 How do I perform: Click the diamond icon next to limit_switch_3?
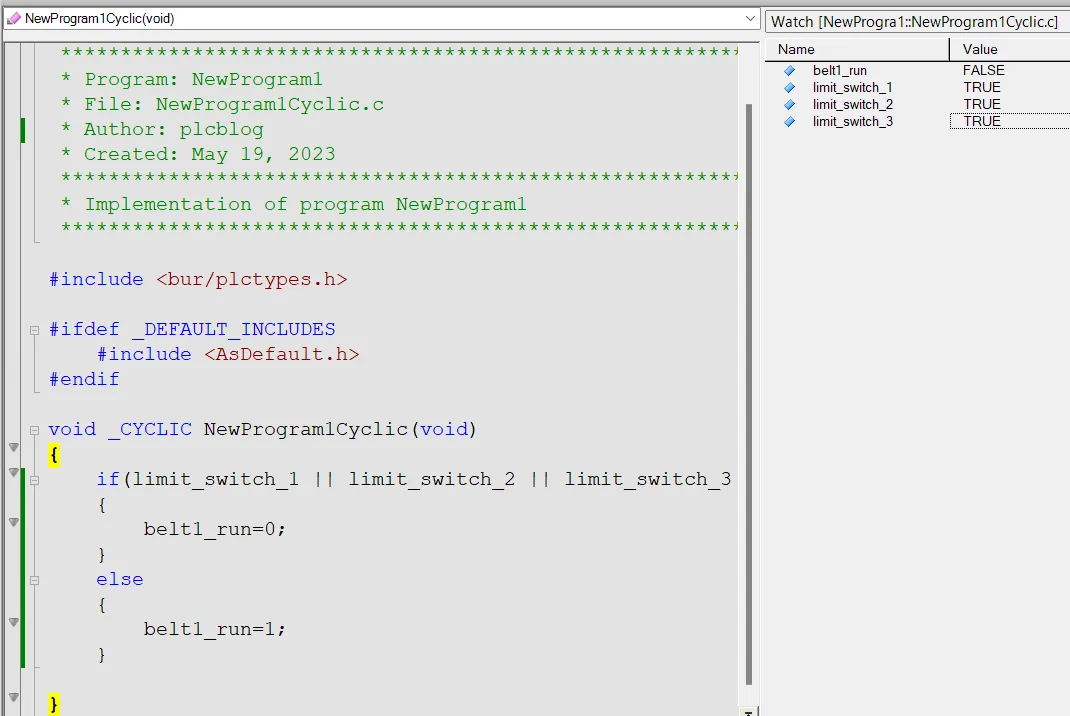pos(790,121)
